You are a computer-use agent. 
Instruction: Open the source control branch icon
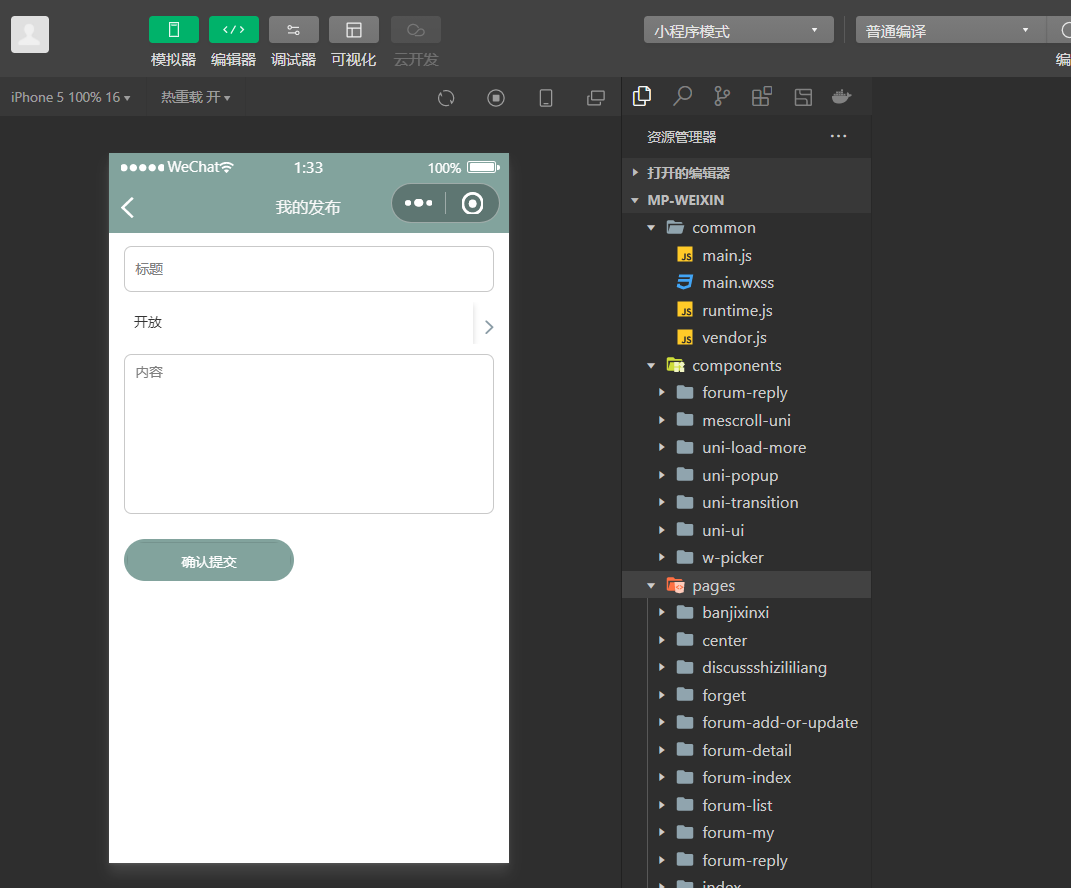point(722,96)
